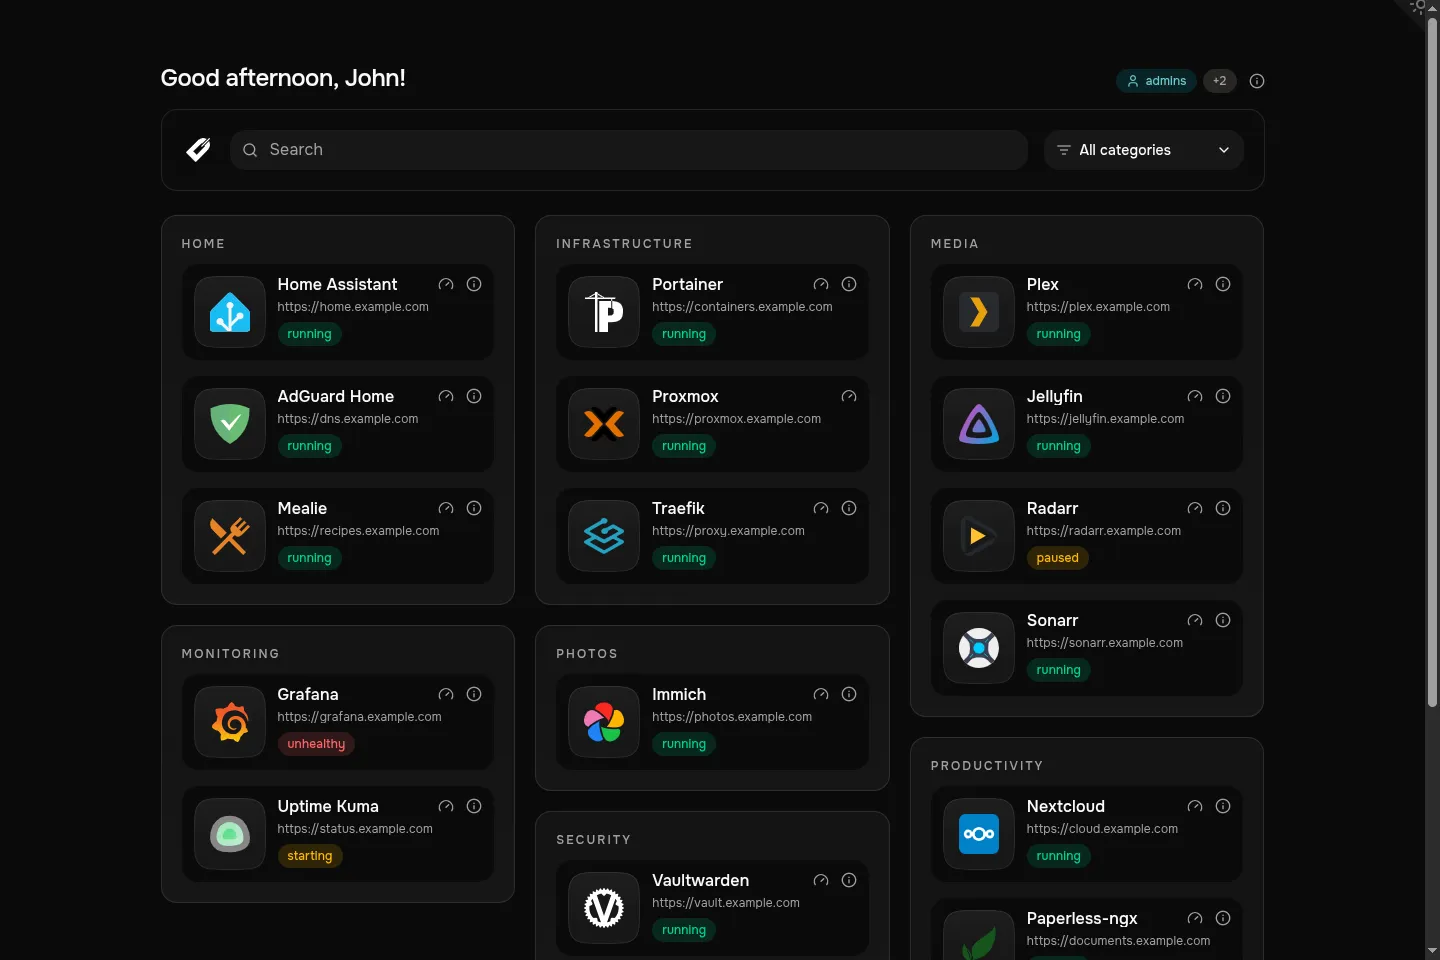This screenshot has width=1440, height=960.
Task: Open the Grafana app icon
Action: pos(230,722)
